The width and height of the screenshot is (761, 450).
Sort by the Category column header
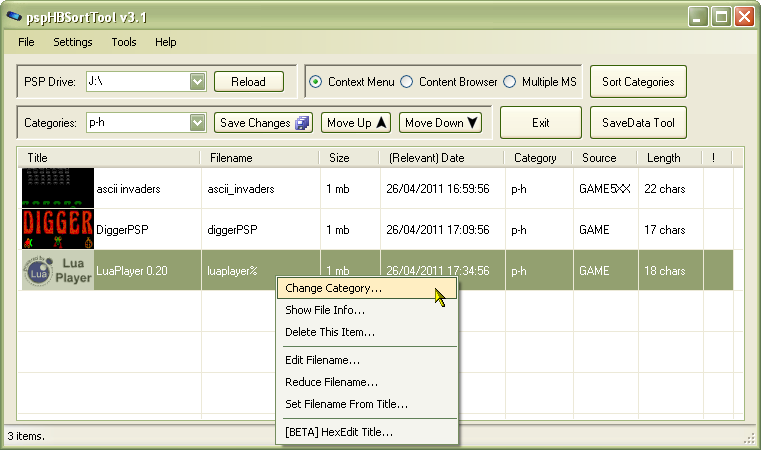[x=539, y=158]
